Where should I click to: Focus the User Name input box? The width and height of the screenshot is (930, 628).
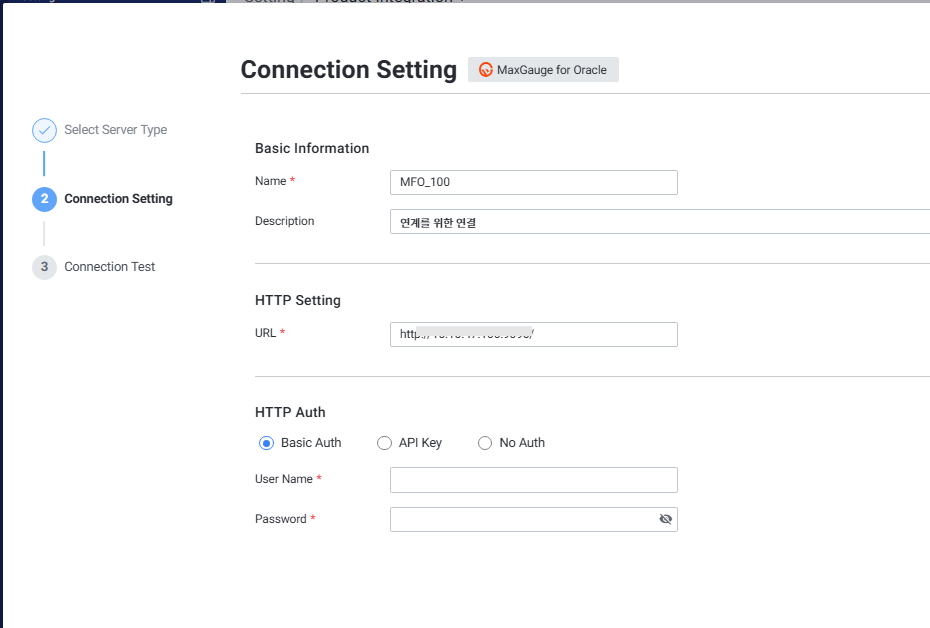pos(533,480)
